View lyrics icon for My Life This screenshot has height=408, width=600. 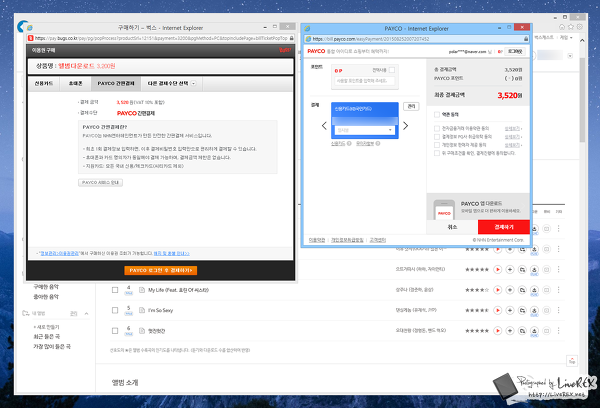click(142, 290)
